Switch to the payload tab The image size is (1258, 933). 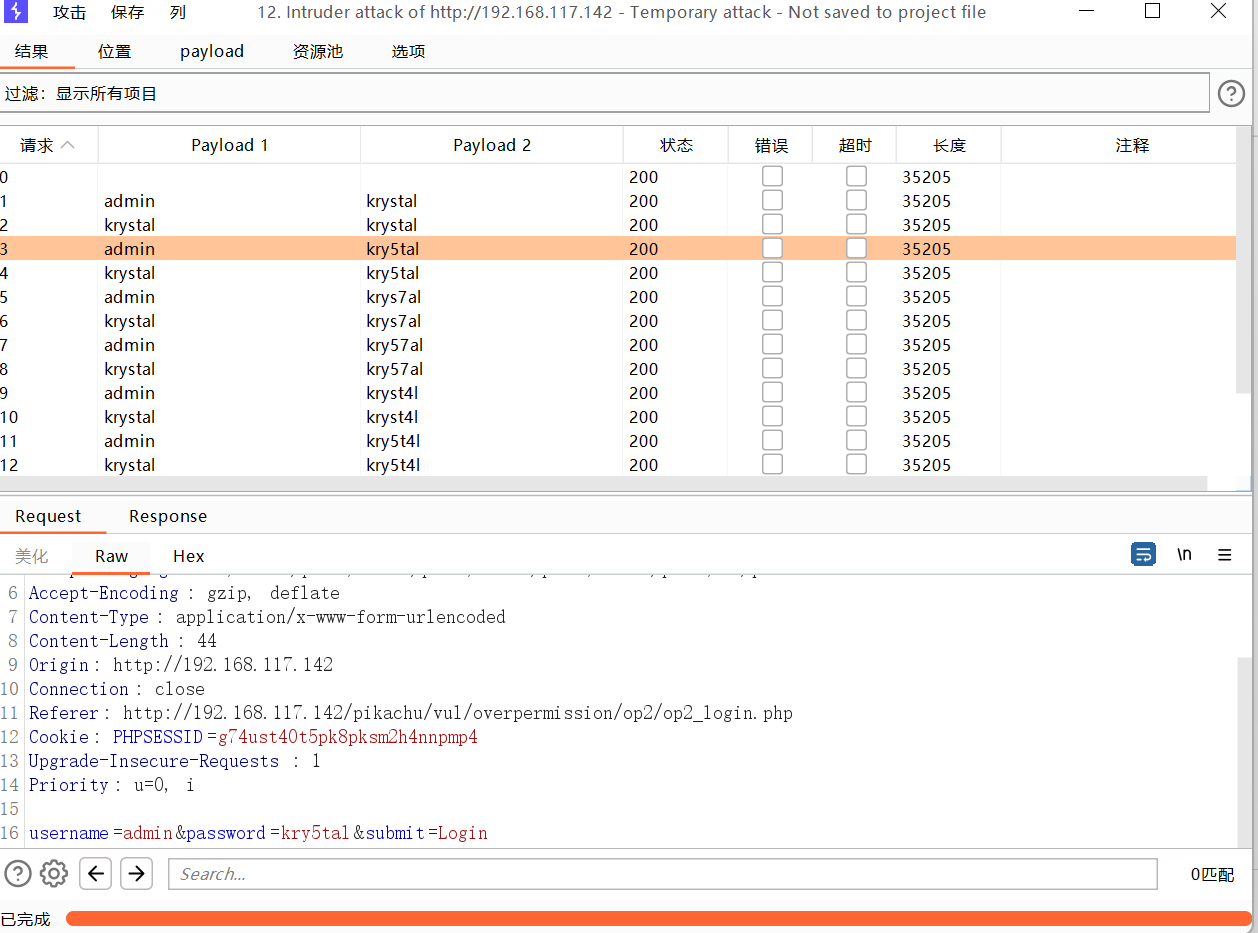click(212, 51)
